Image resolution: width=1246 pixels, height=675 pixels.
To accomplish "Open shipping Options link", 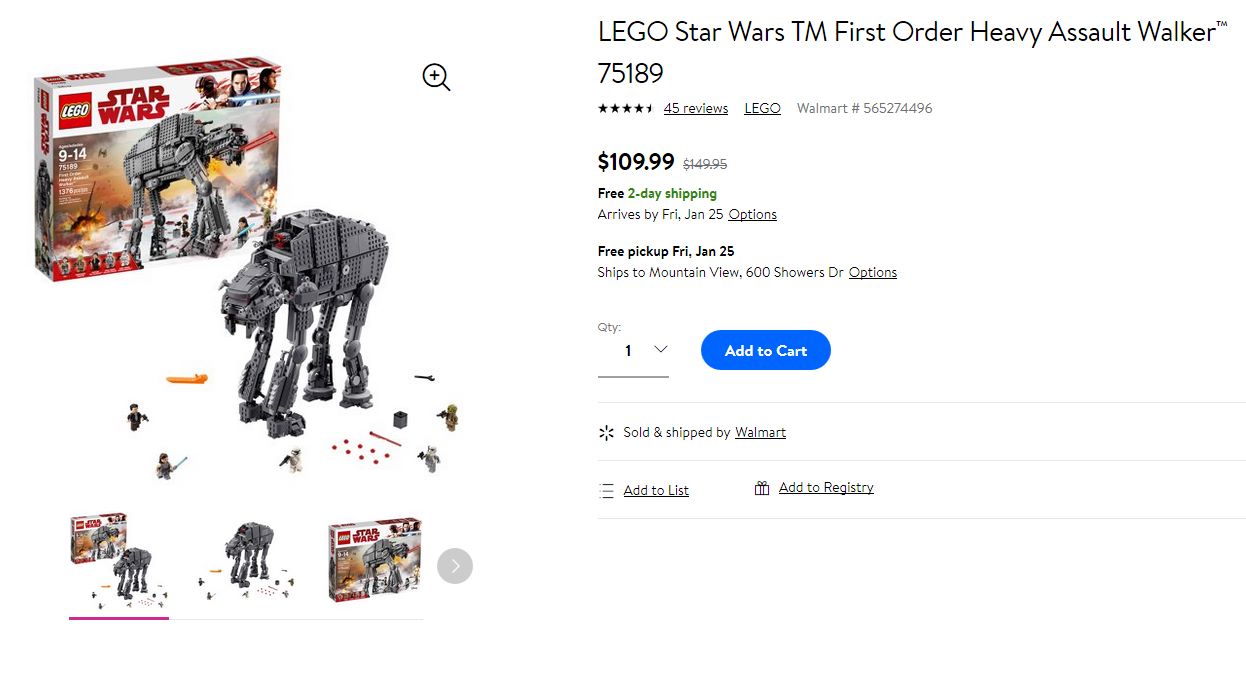I will [752, 214].
